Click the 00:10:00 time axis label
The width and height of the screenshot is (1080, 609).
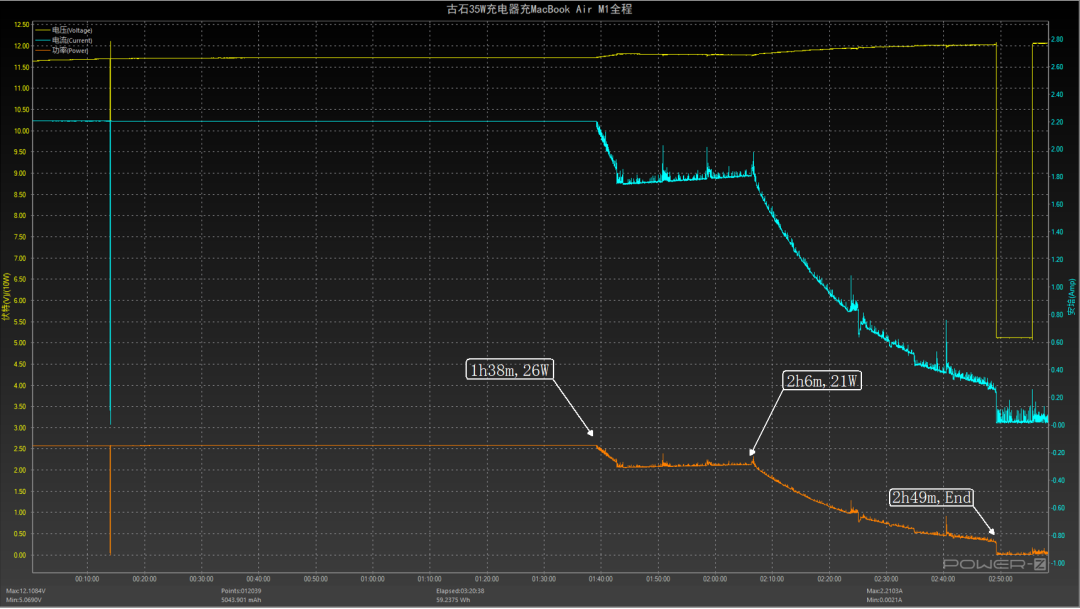point(87,579)
